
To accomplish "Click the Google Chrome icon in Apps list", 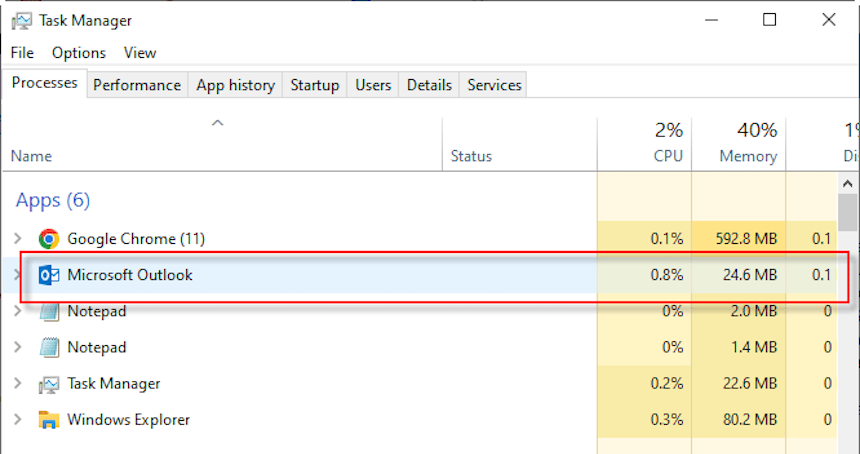I will (x=49, y=239).
